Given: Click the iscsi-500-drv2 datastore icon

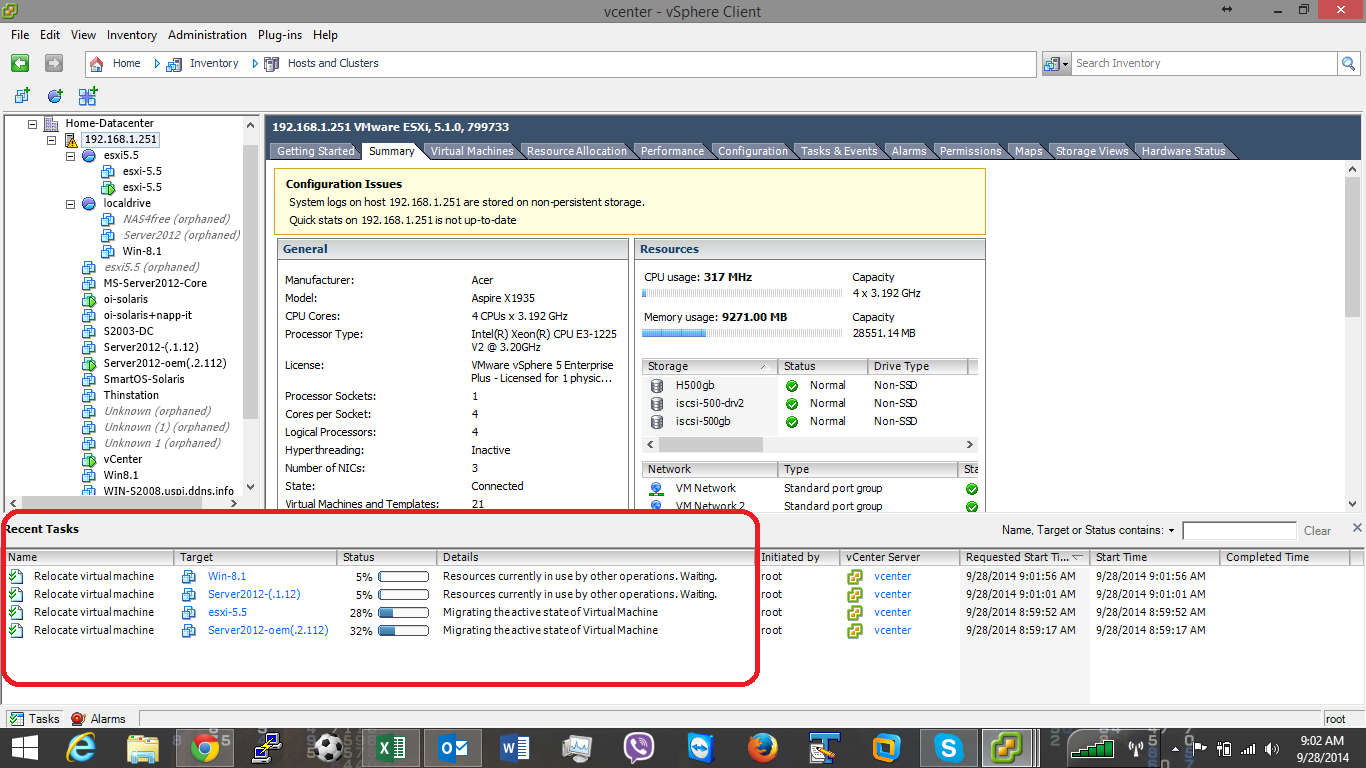Looking at the screenshot, I should [x=657, y=403].
